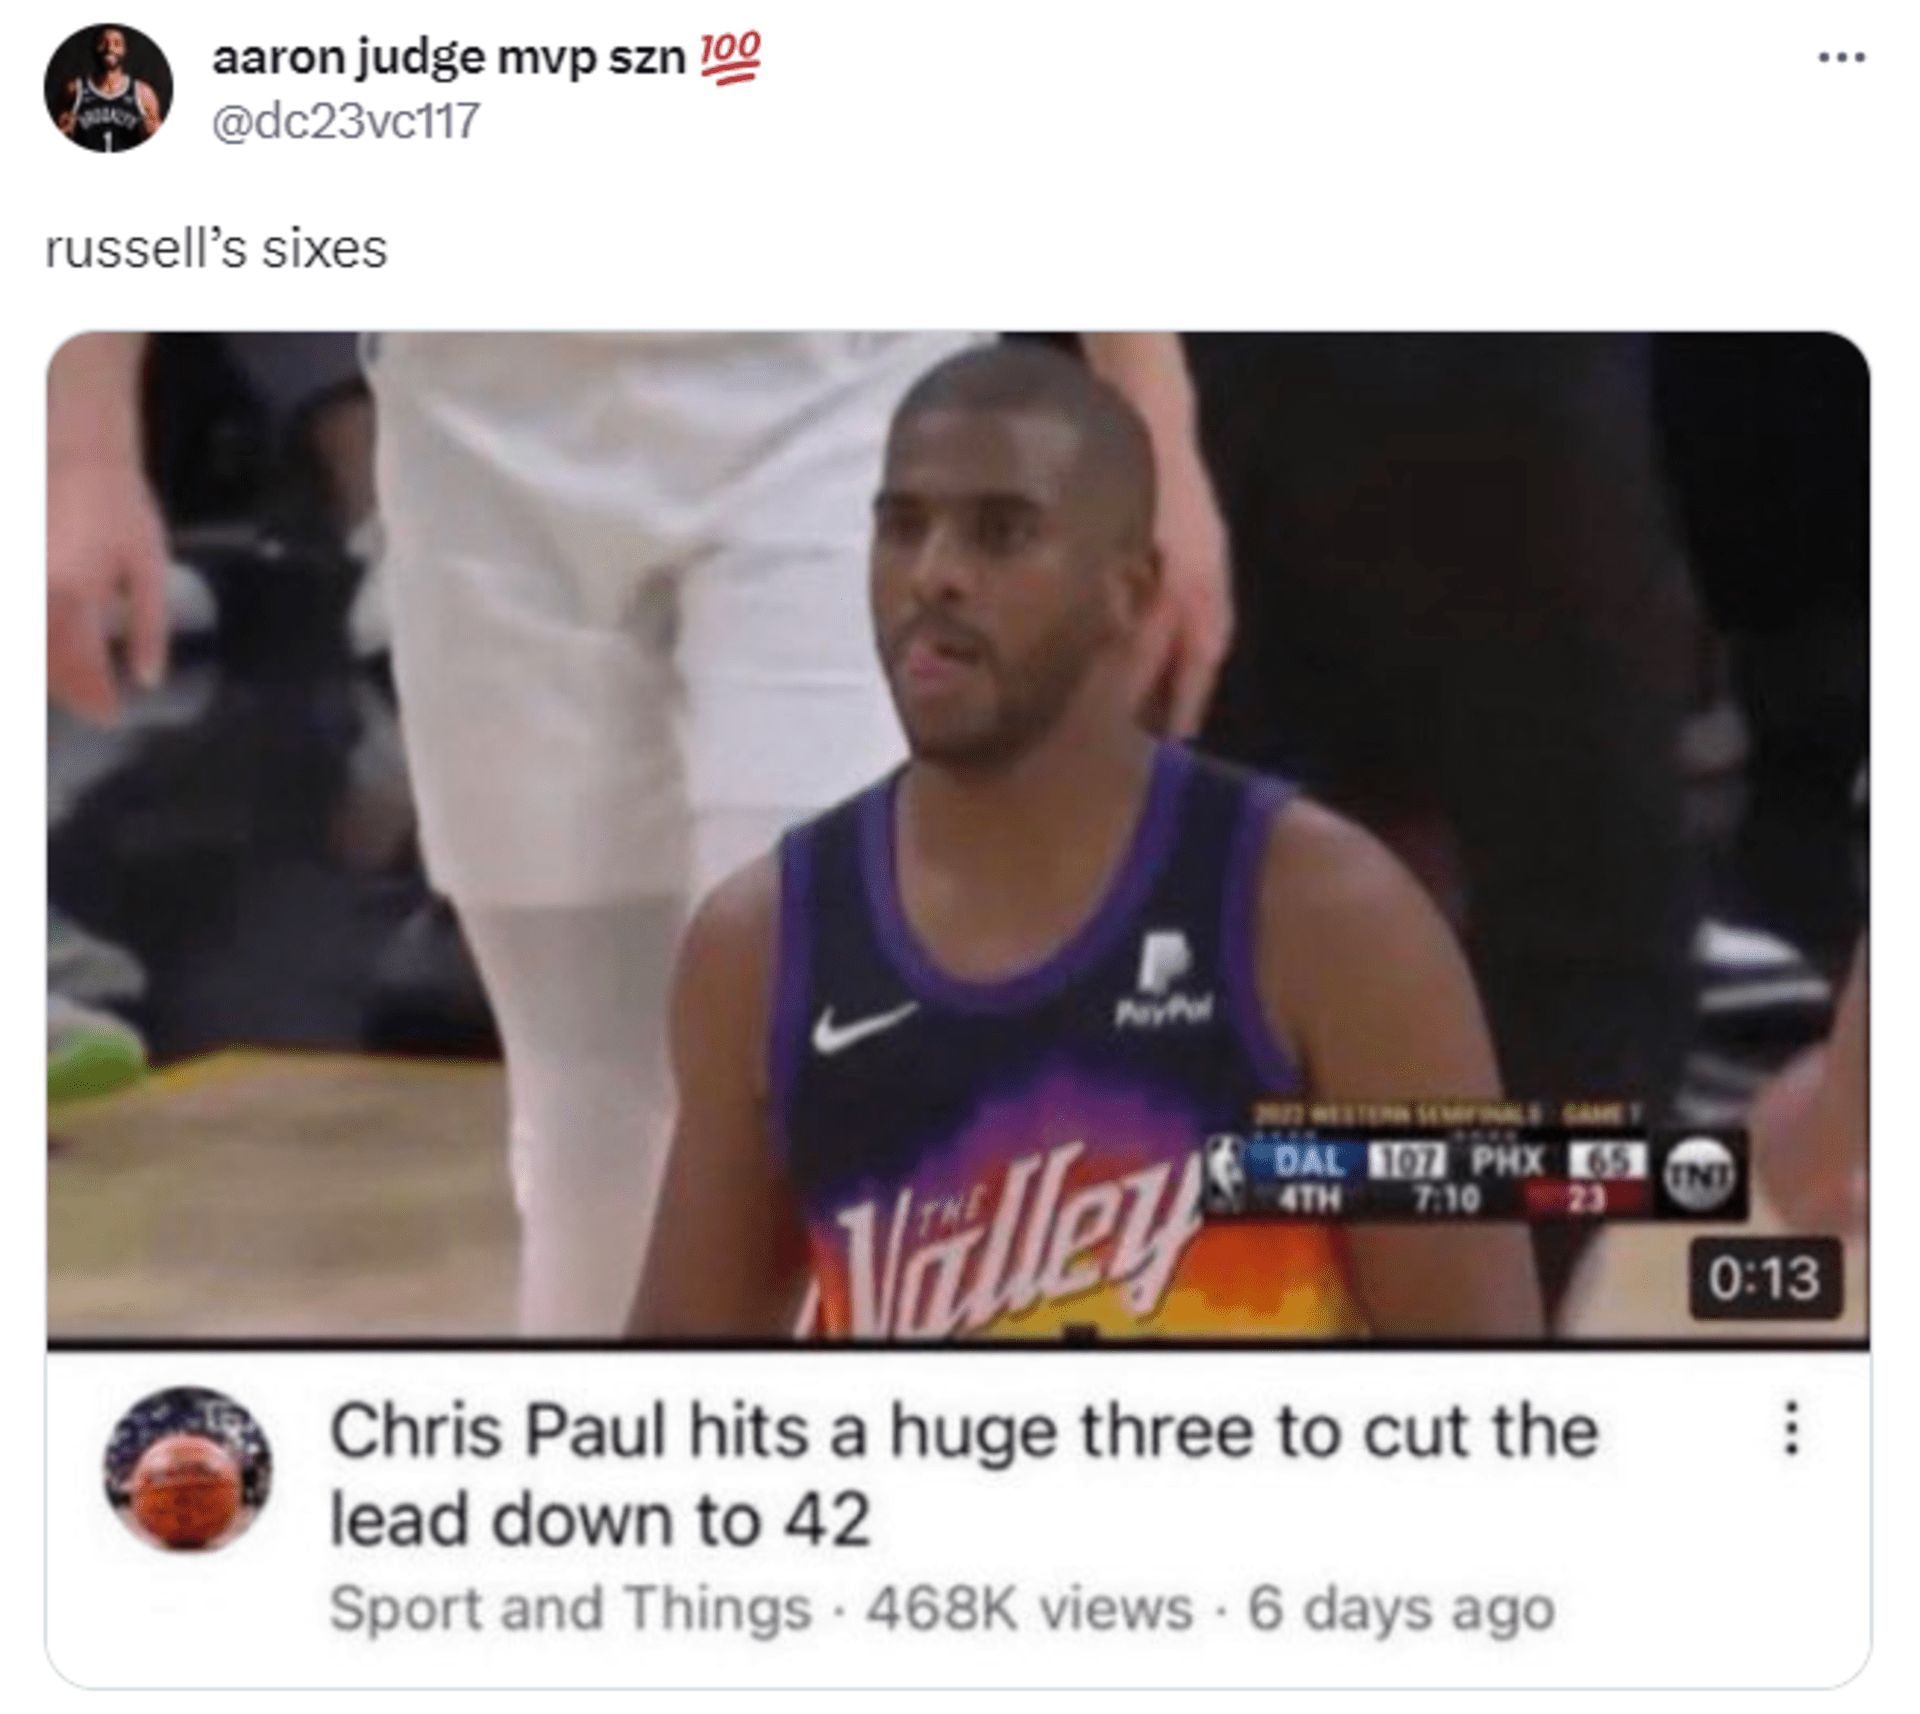Click the Sport and Things channel avatar
This screenshot has width=1920, height=1714.
click(x=189, y=1469)
